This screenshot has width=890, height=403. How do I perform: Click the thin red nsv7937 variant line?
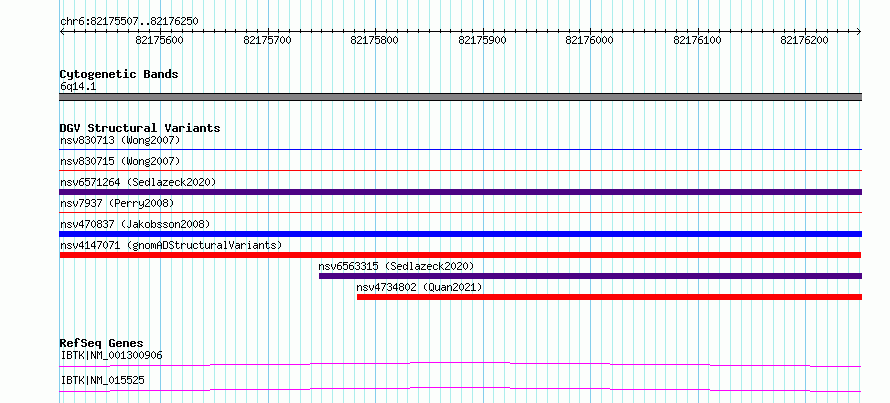coord(460,212)
